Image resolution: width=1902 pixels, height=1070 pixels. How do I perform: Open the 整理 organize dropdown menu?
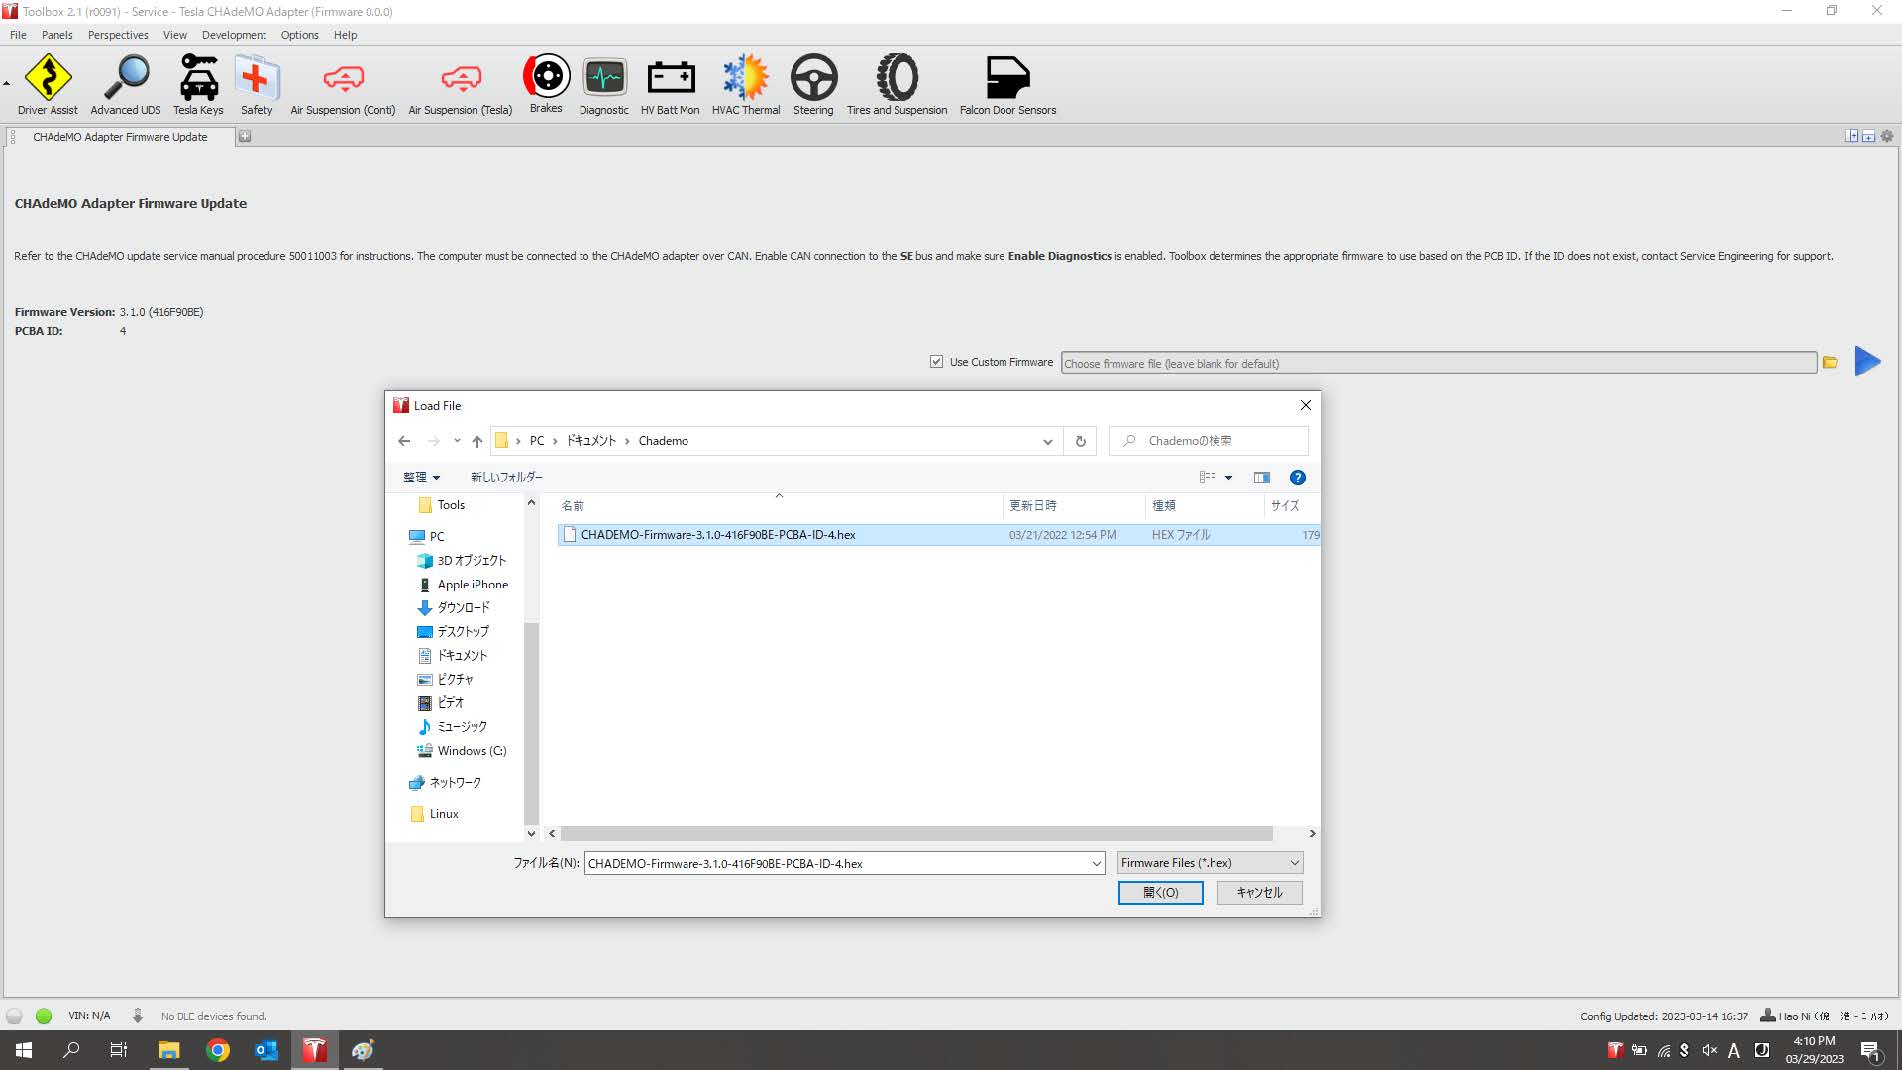coord(421,477)
